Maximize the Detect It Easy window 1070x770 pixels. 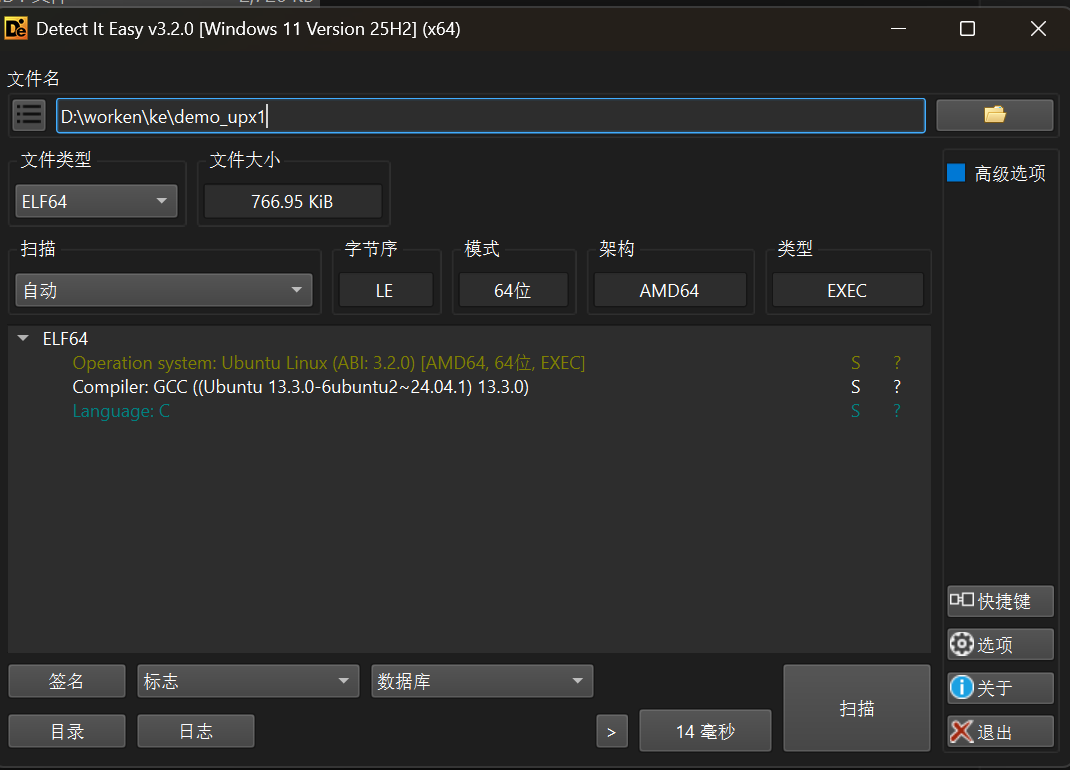(967, 29)
